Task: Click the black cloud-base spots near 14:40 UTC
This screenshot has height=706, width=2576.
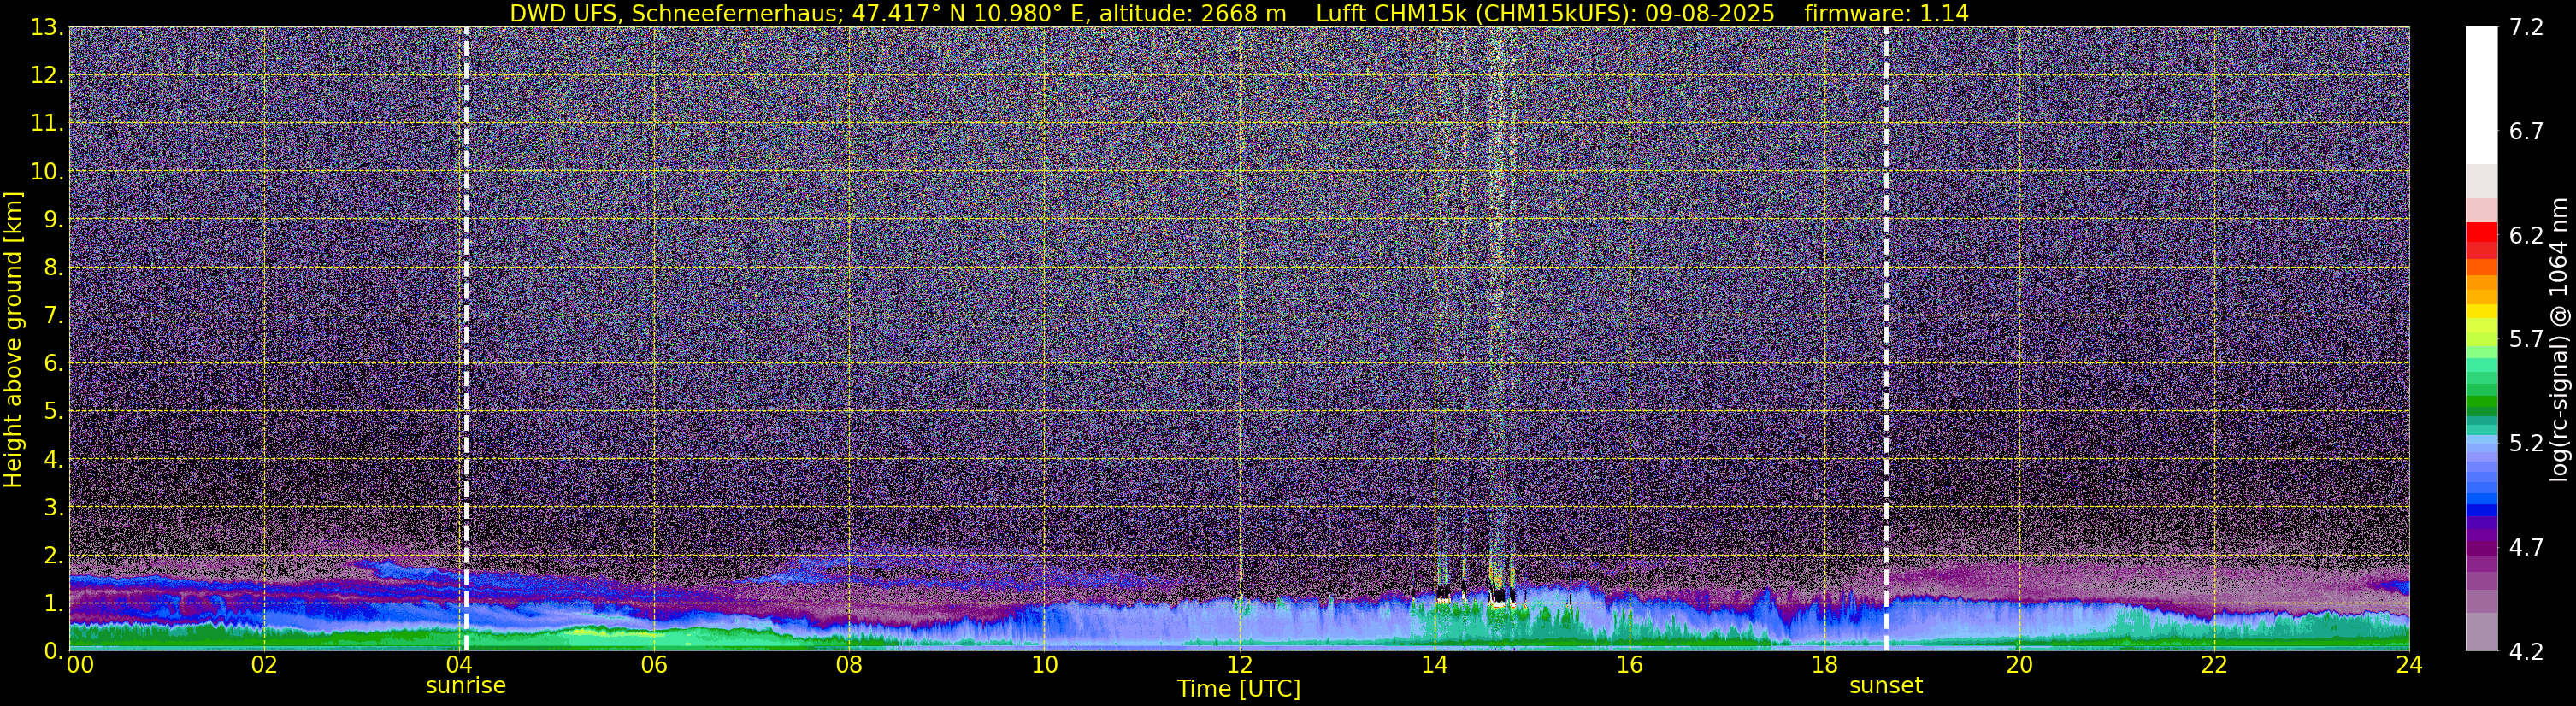Action: point(1499,595)
